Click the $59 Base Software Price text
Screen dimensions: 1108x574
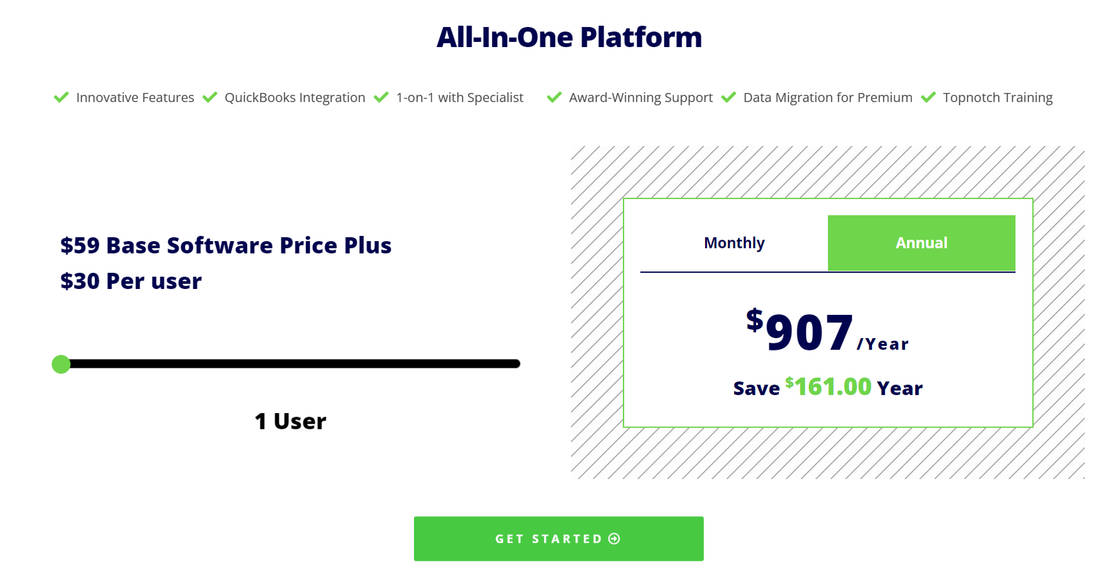(x=226, y=246)
